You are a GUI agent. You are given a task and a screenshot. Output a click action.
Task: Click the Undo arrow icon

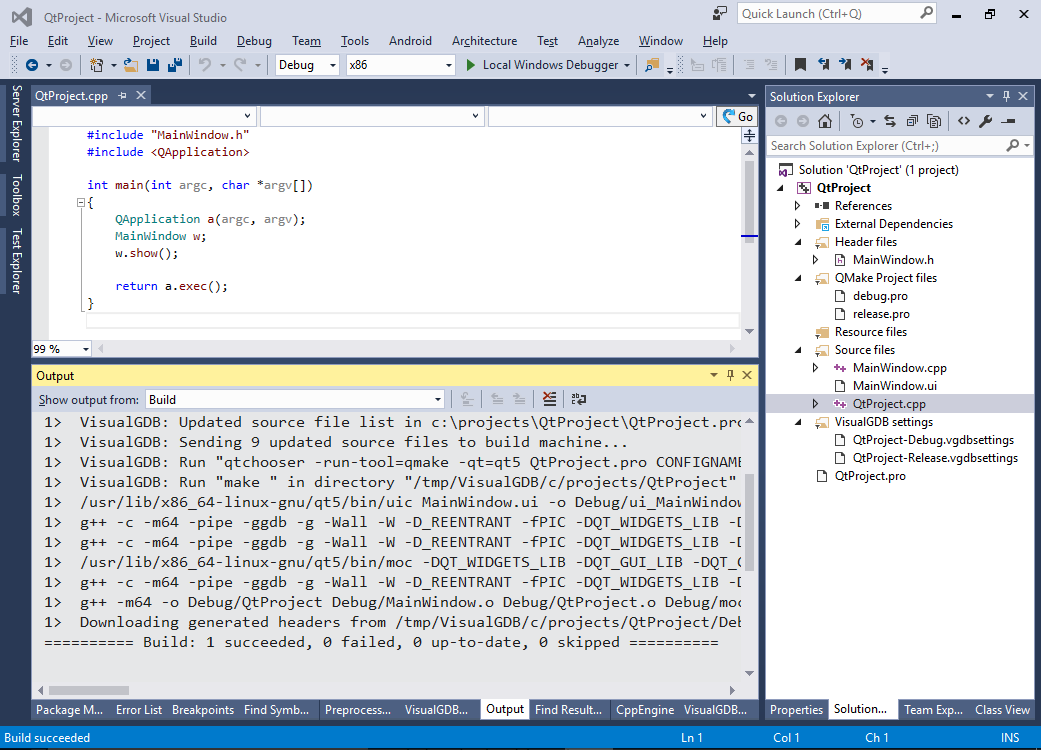[x=205, y=65]
